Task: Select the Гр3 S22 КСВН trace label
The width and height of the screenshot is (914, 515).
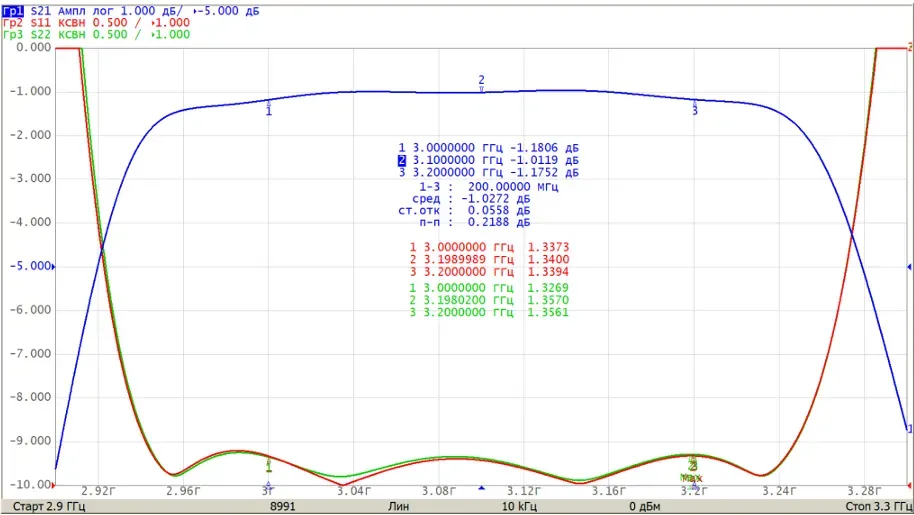Action: tap(96, 34)
